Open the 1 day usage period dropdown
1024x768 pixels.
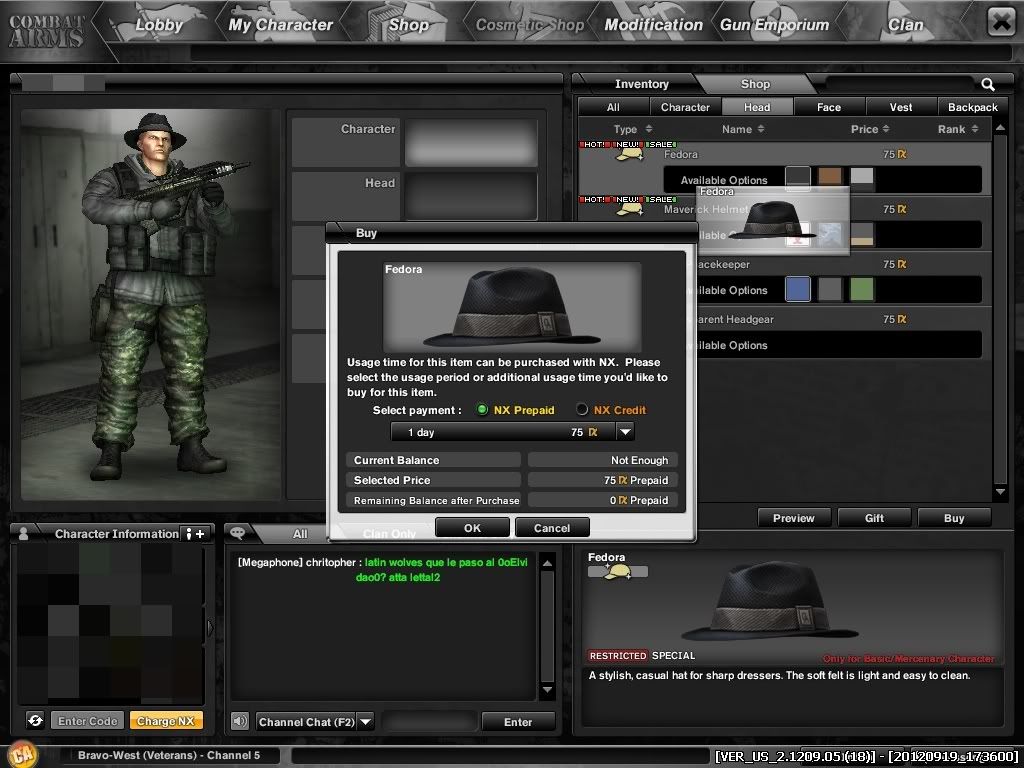coord(625,432)
